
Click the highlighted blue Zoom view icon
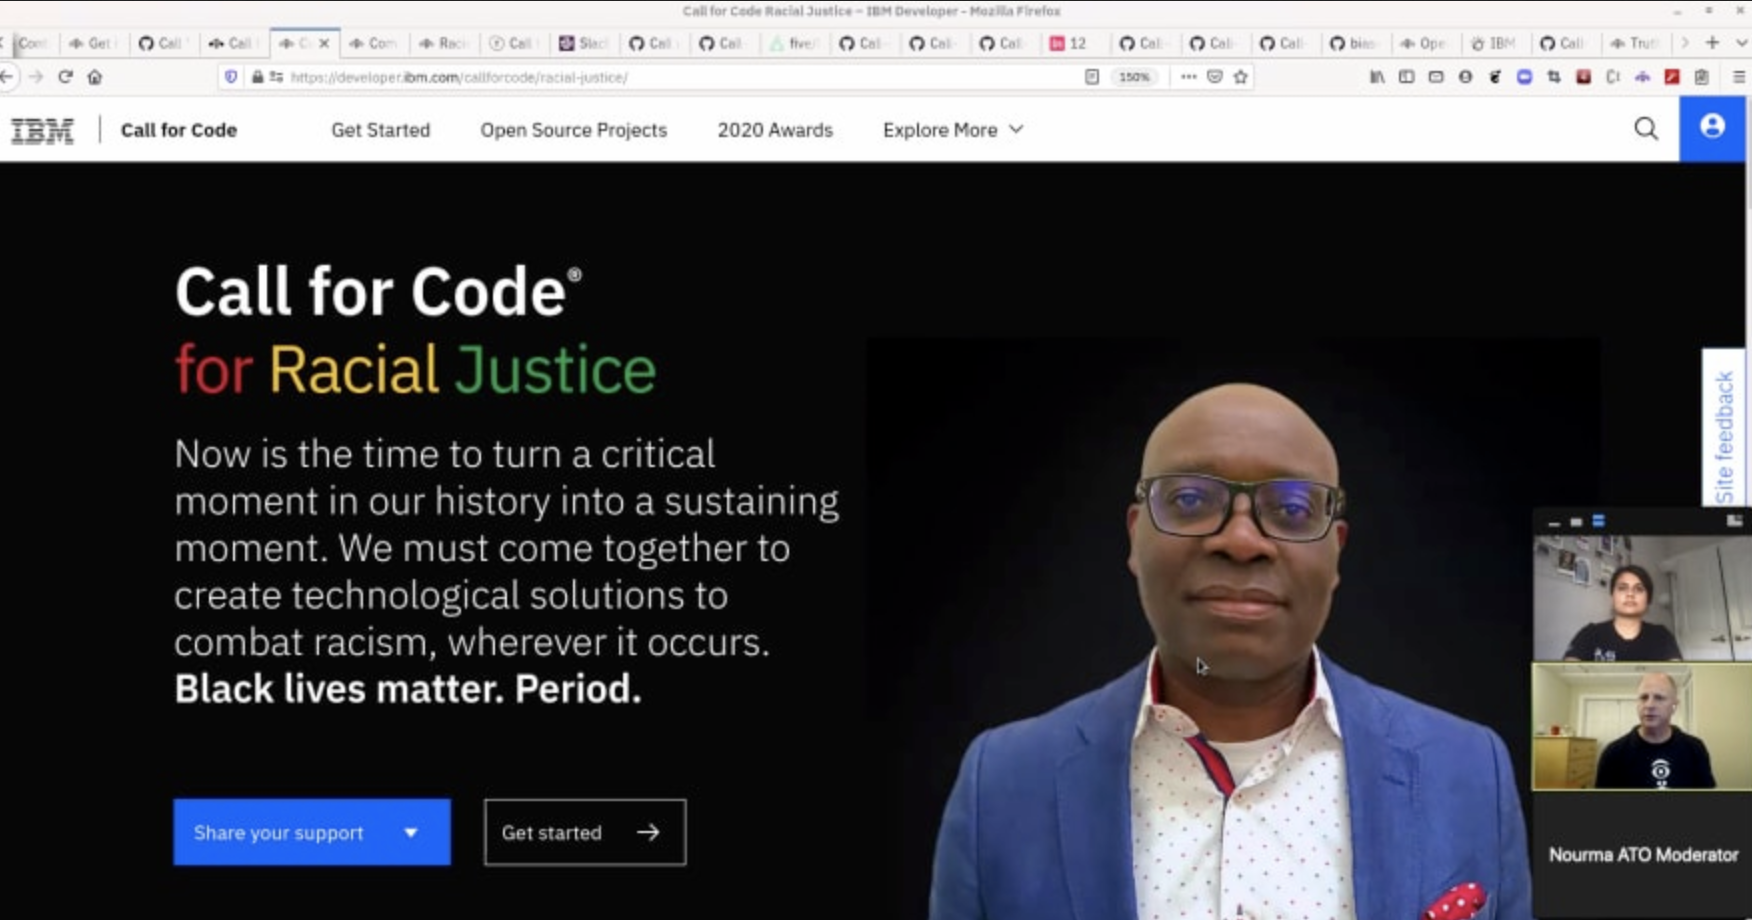1598,521
